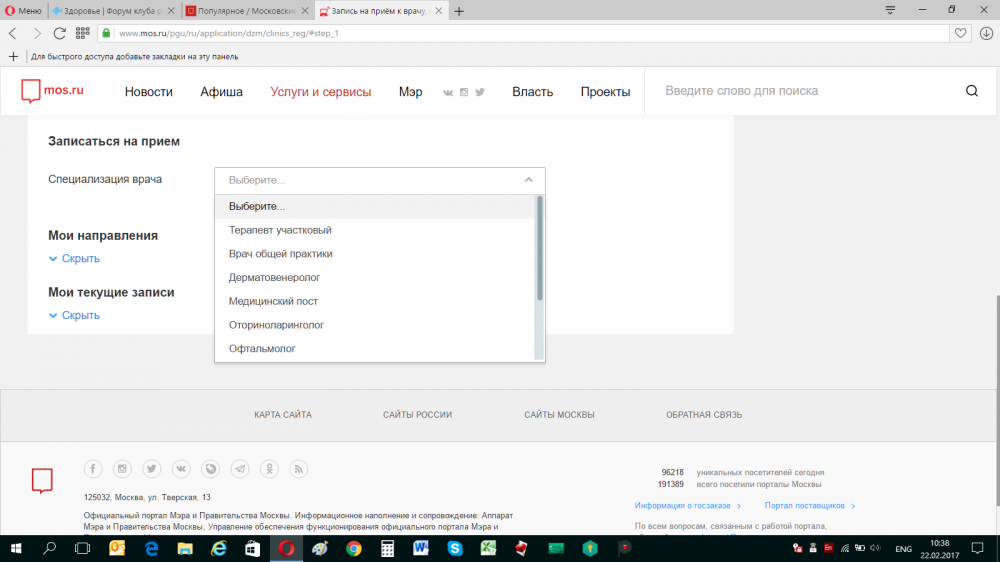The height and width of the screenshot is (562, 1000).
Task: Open the Odnoklassniki icon in footer
Action: (x=269, y=469)
